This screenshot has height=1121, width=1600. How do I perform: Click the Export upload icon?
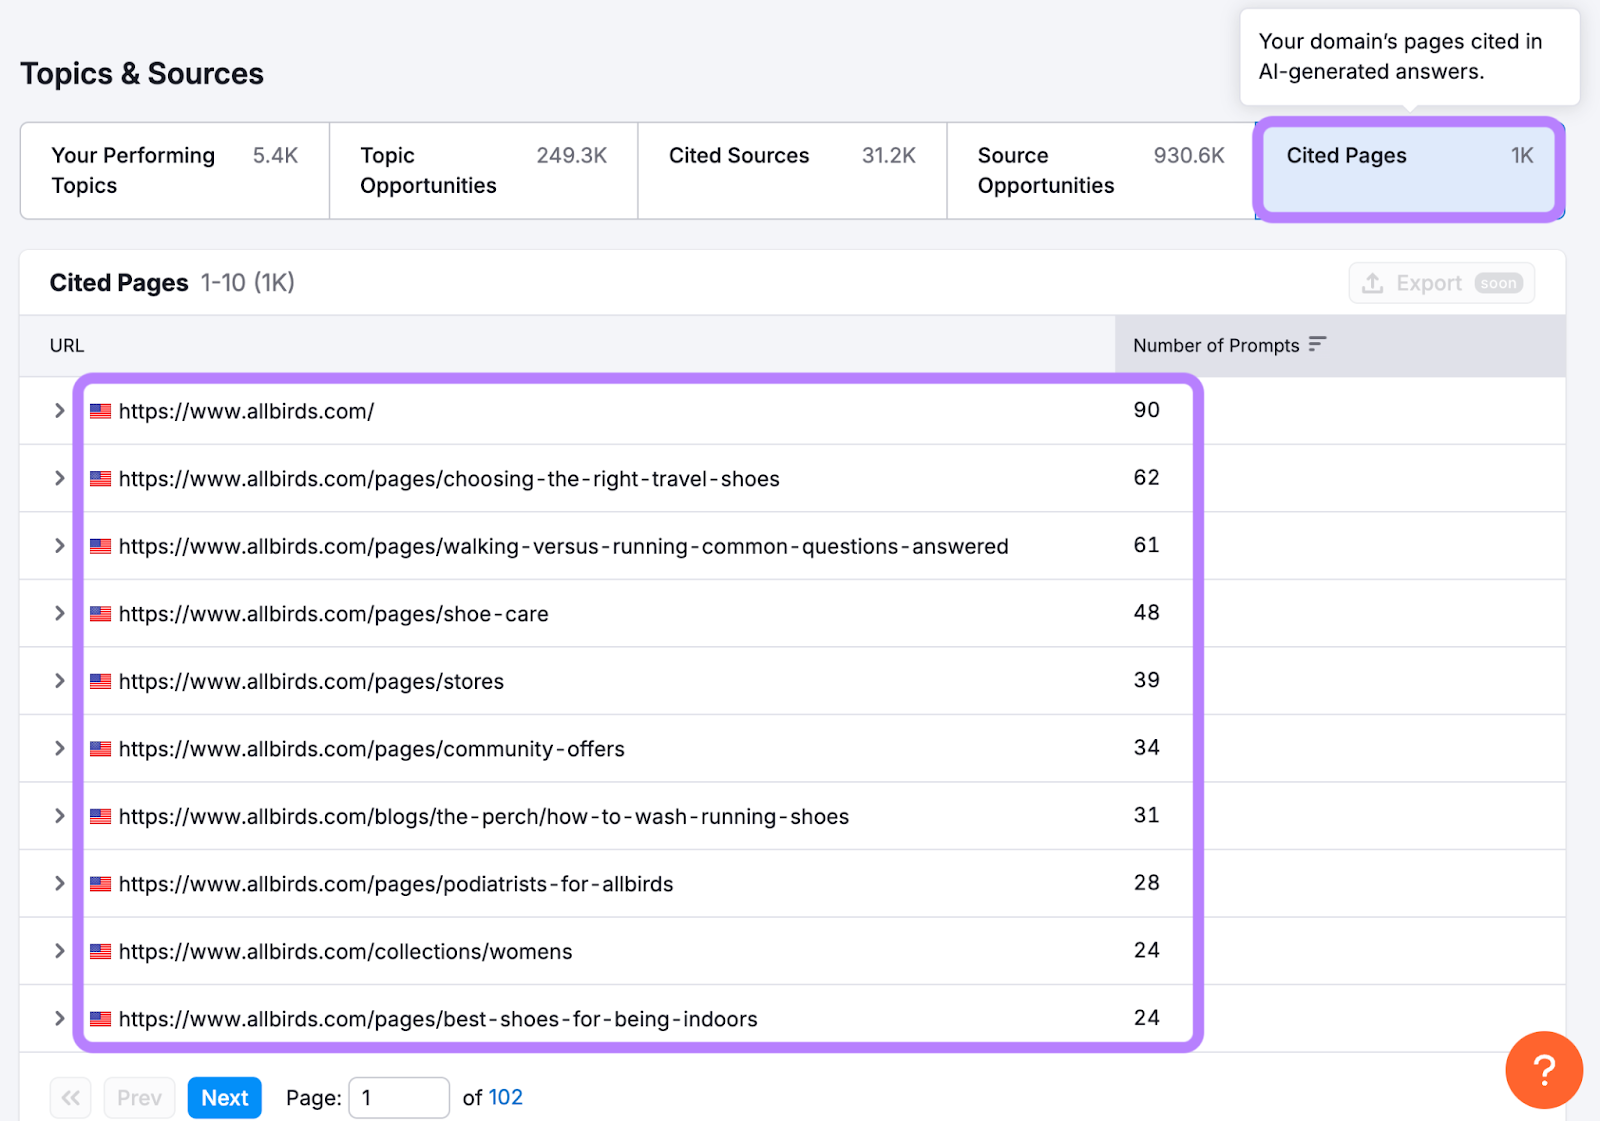tap(1373, 283)
